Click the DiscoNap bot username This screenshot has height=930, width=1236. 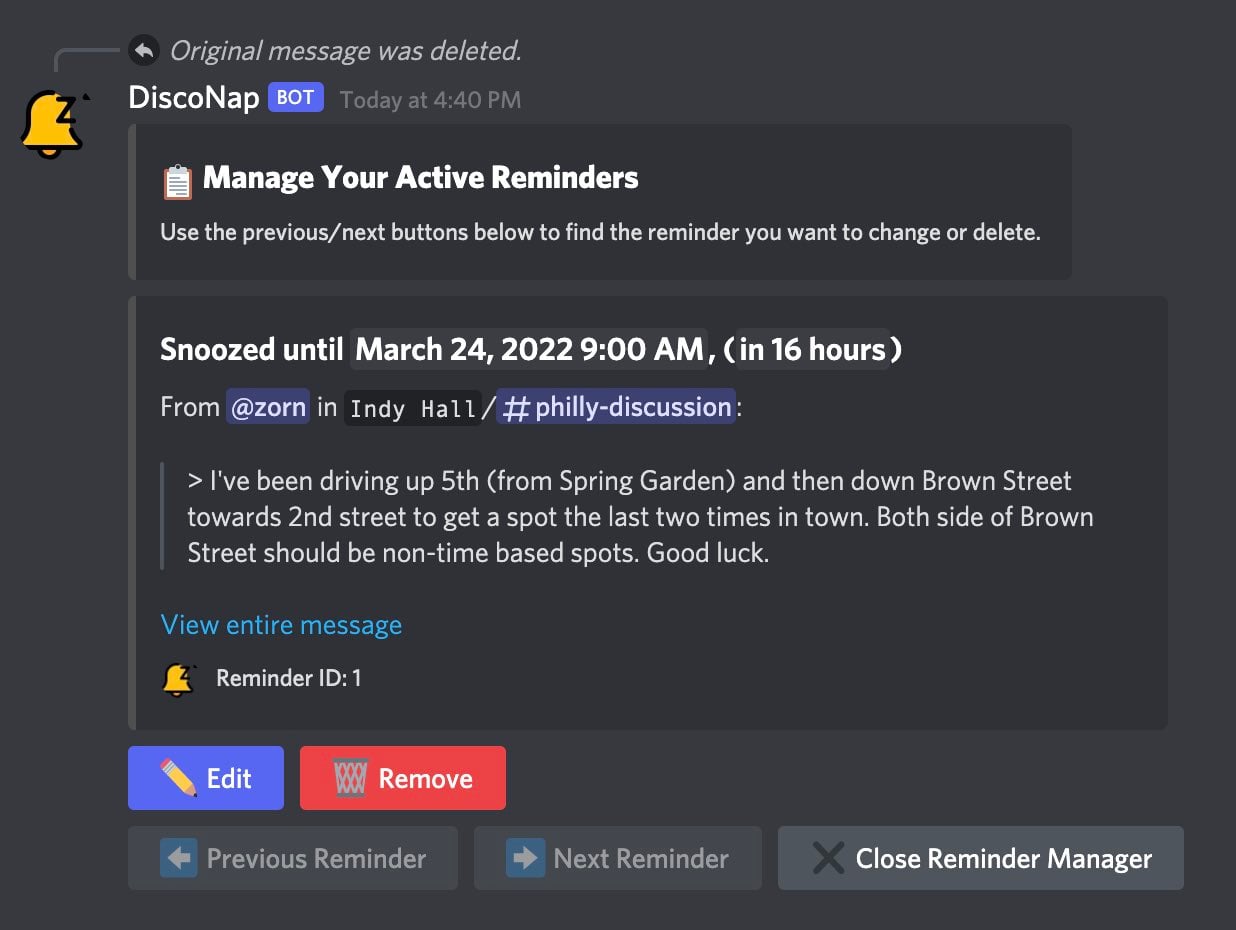(194, 98)
